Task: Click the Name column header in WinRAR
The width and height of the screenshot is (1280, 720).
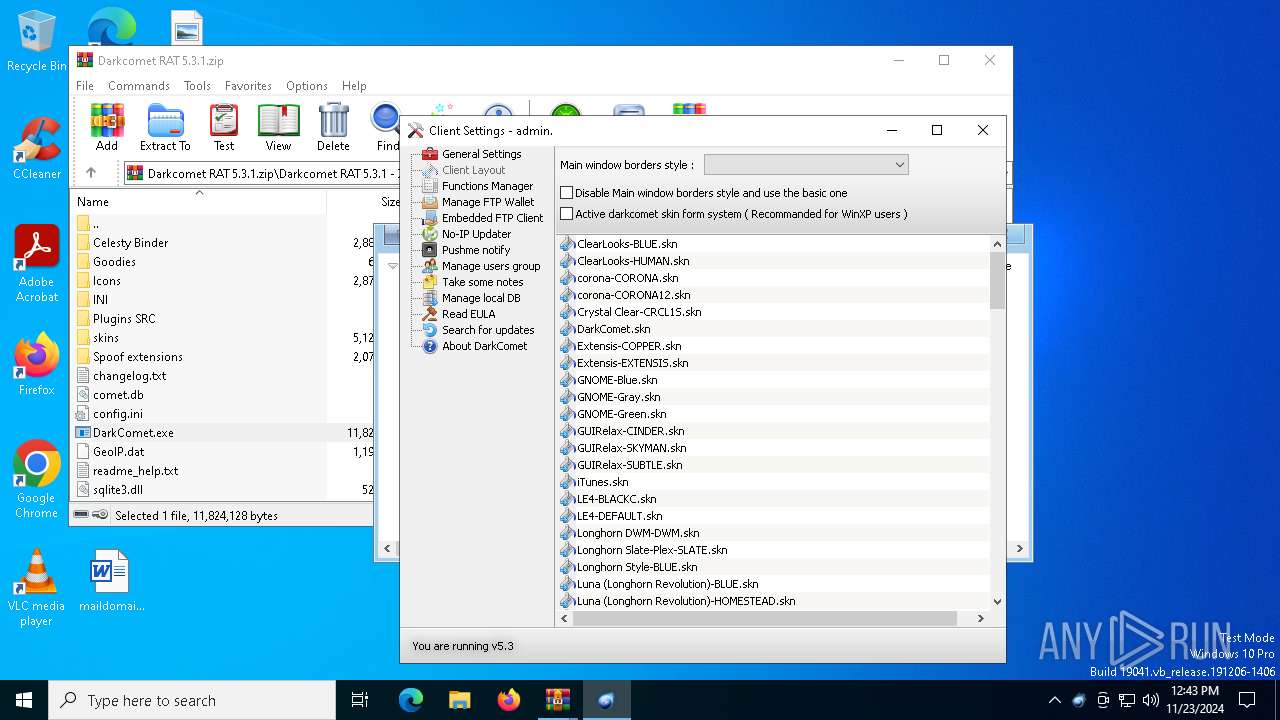Action: point(199,201)
